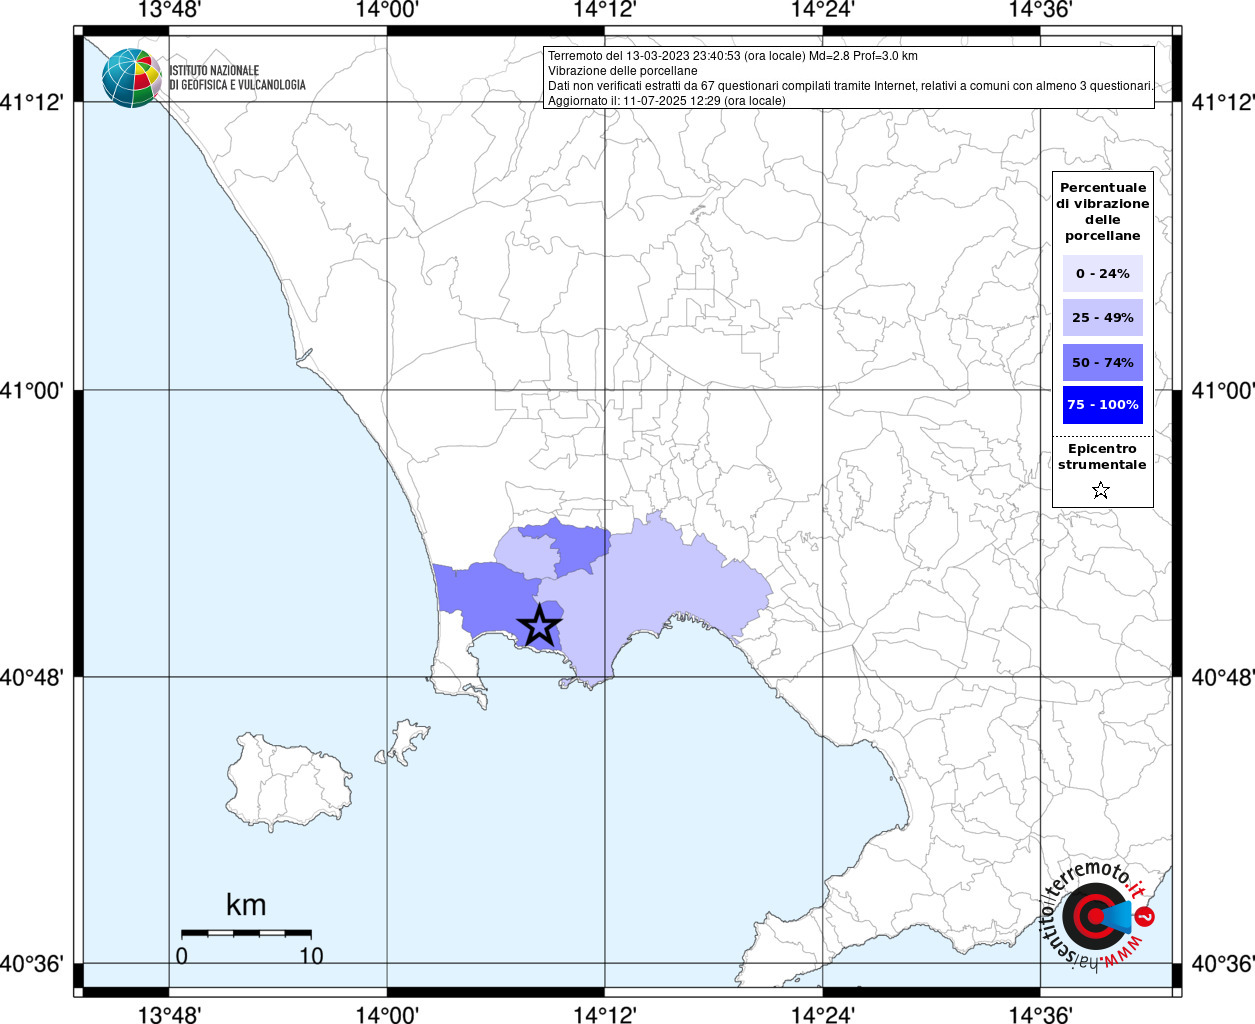
Task: Click the top 14°24' longitude label
Action: [823, 10]
